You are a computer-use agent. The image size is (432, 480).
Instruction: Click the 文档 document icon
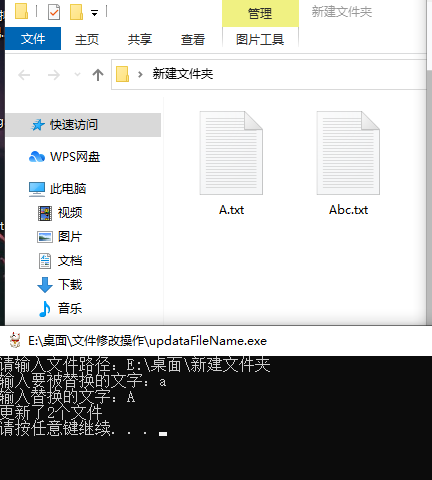(x=45, y=261)
